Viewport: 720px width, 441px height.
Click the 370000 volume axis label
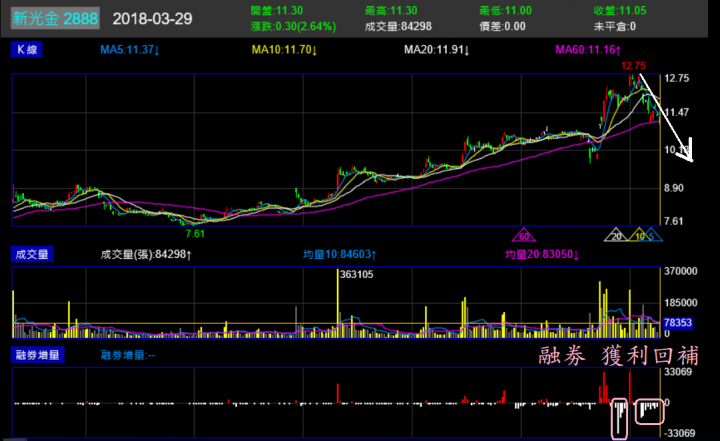[x=681, y=271]
